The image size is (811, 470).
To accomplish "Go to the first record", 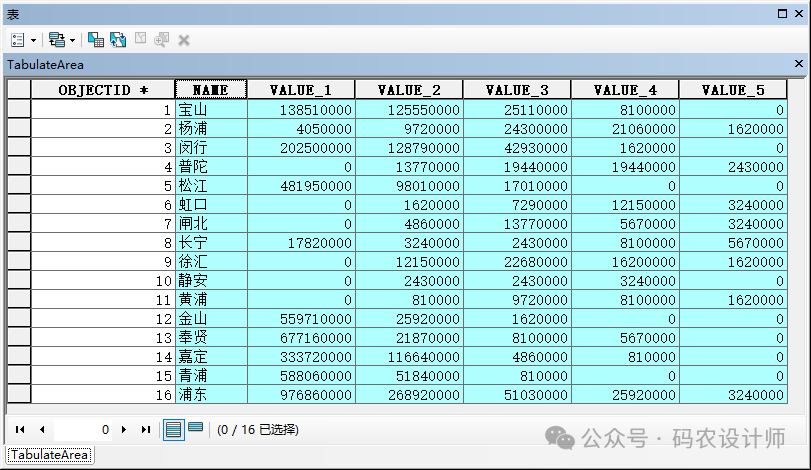I will [20, 430].
